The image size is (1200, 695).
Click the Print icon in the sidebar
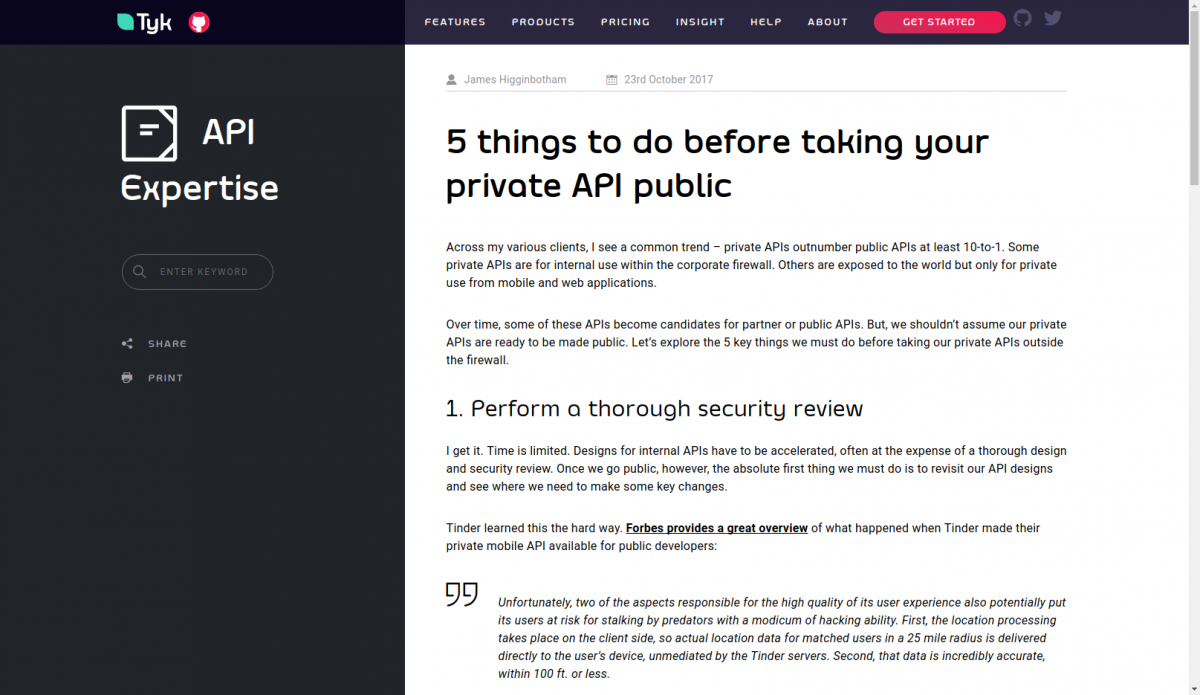coord(127,377)
